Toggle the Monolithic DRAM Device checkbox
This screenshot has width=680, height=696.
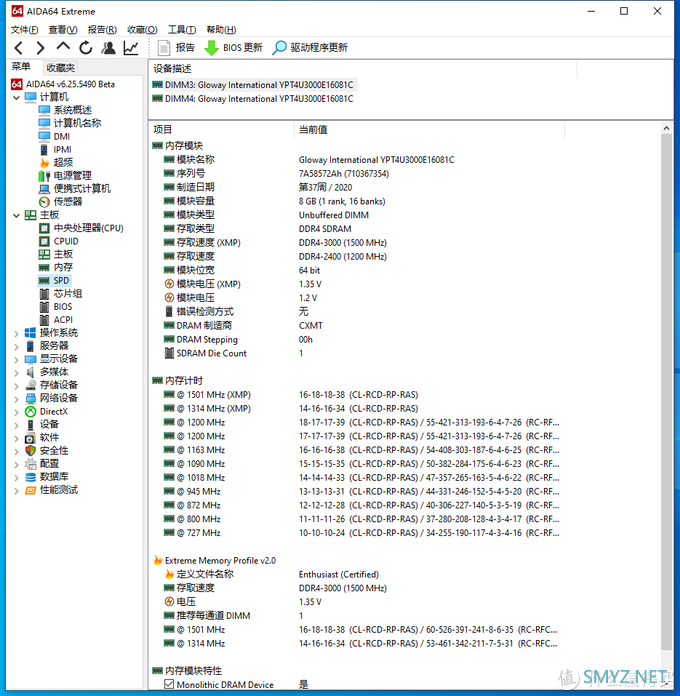tap(168, 685)
